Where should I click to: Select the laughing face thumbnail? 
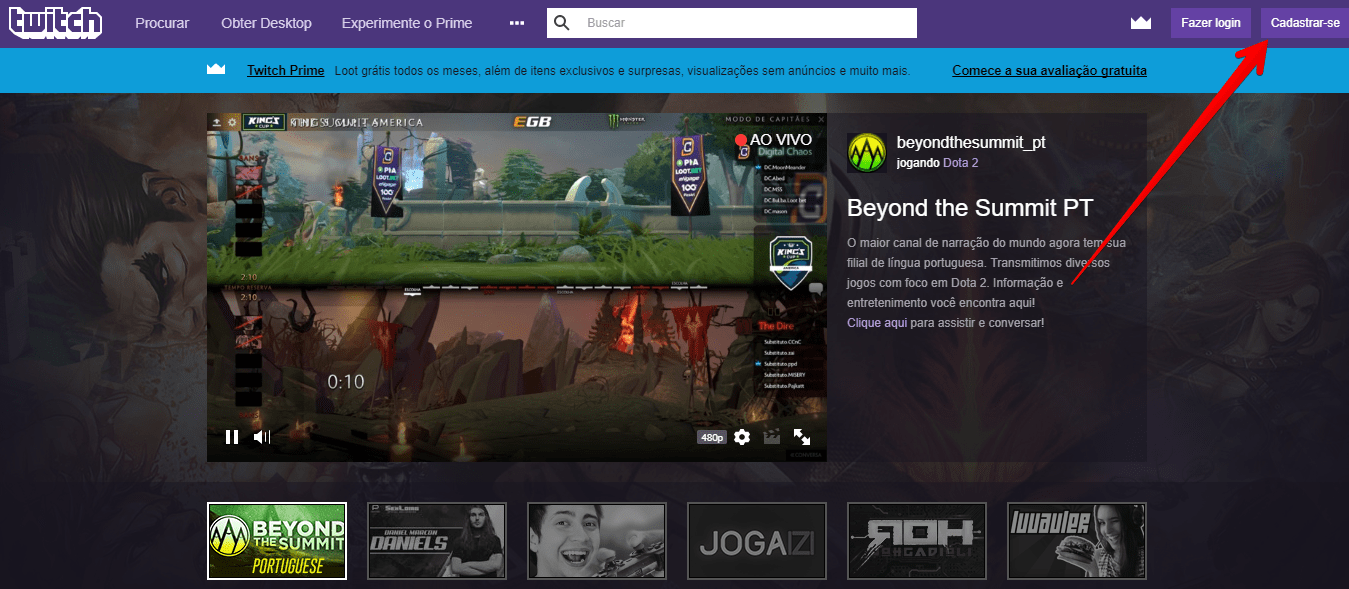point(597,541)
